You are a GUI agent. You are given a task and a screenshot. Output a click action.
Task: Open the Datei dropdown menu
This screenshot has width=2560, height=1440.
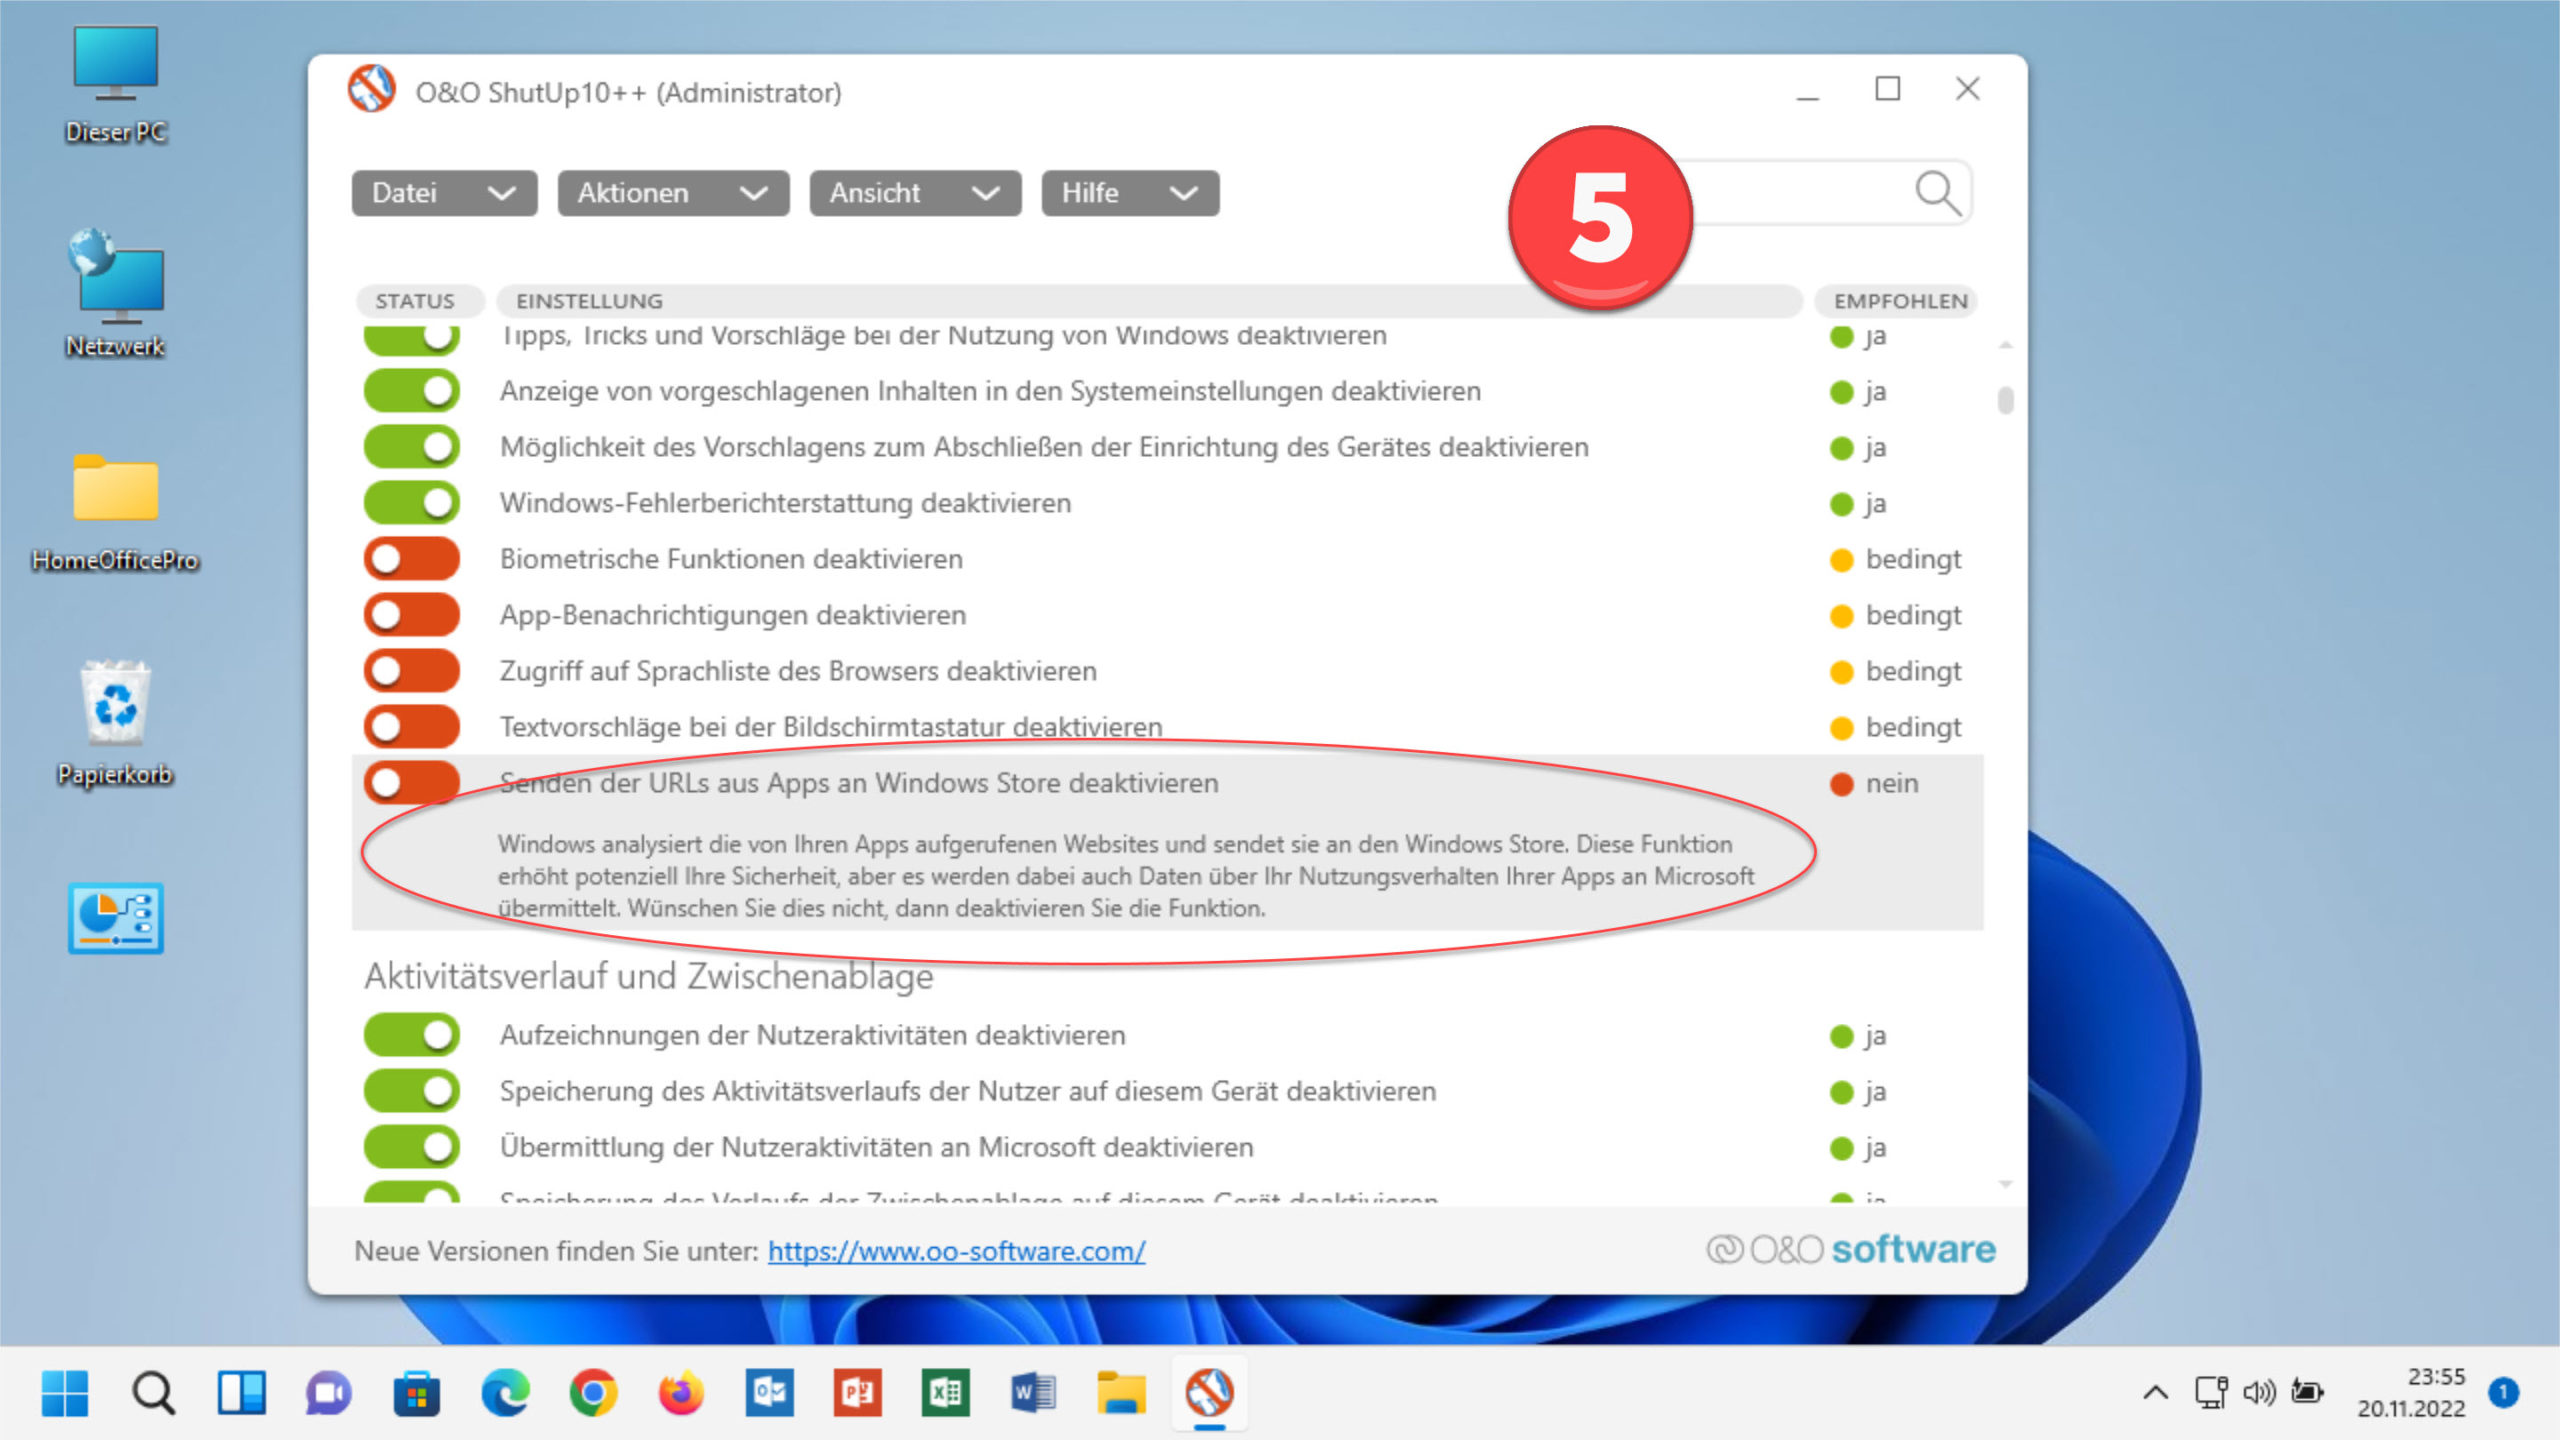pos(443,192)
